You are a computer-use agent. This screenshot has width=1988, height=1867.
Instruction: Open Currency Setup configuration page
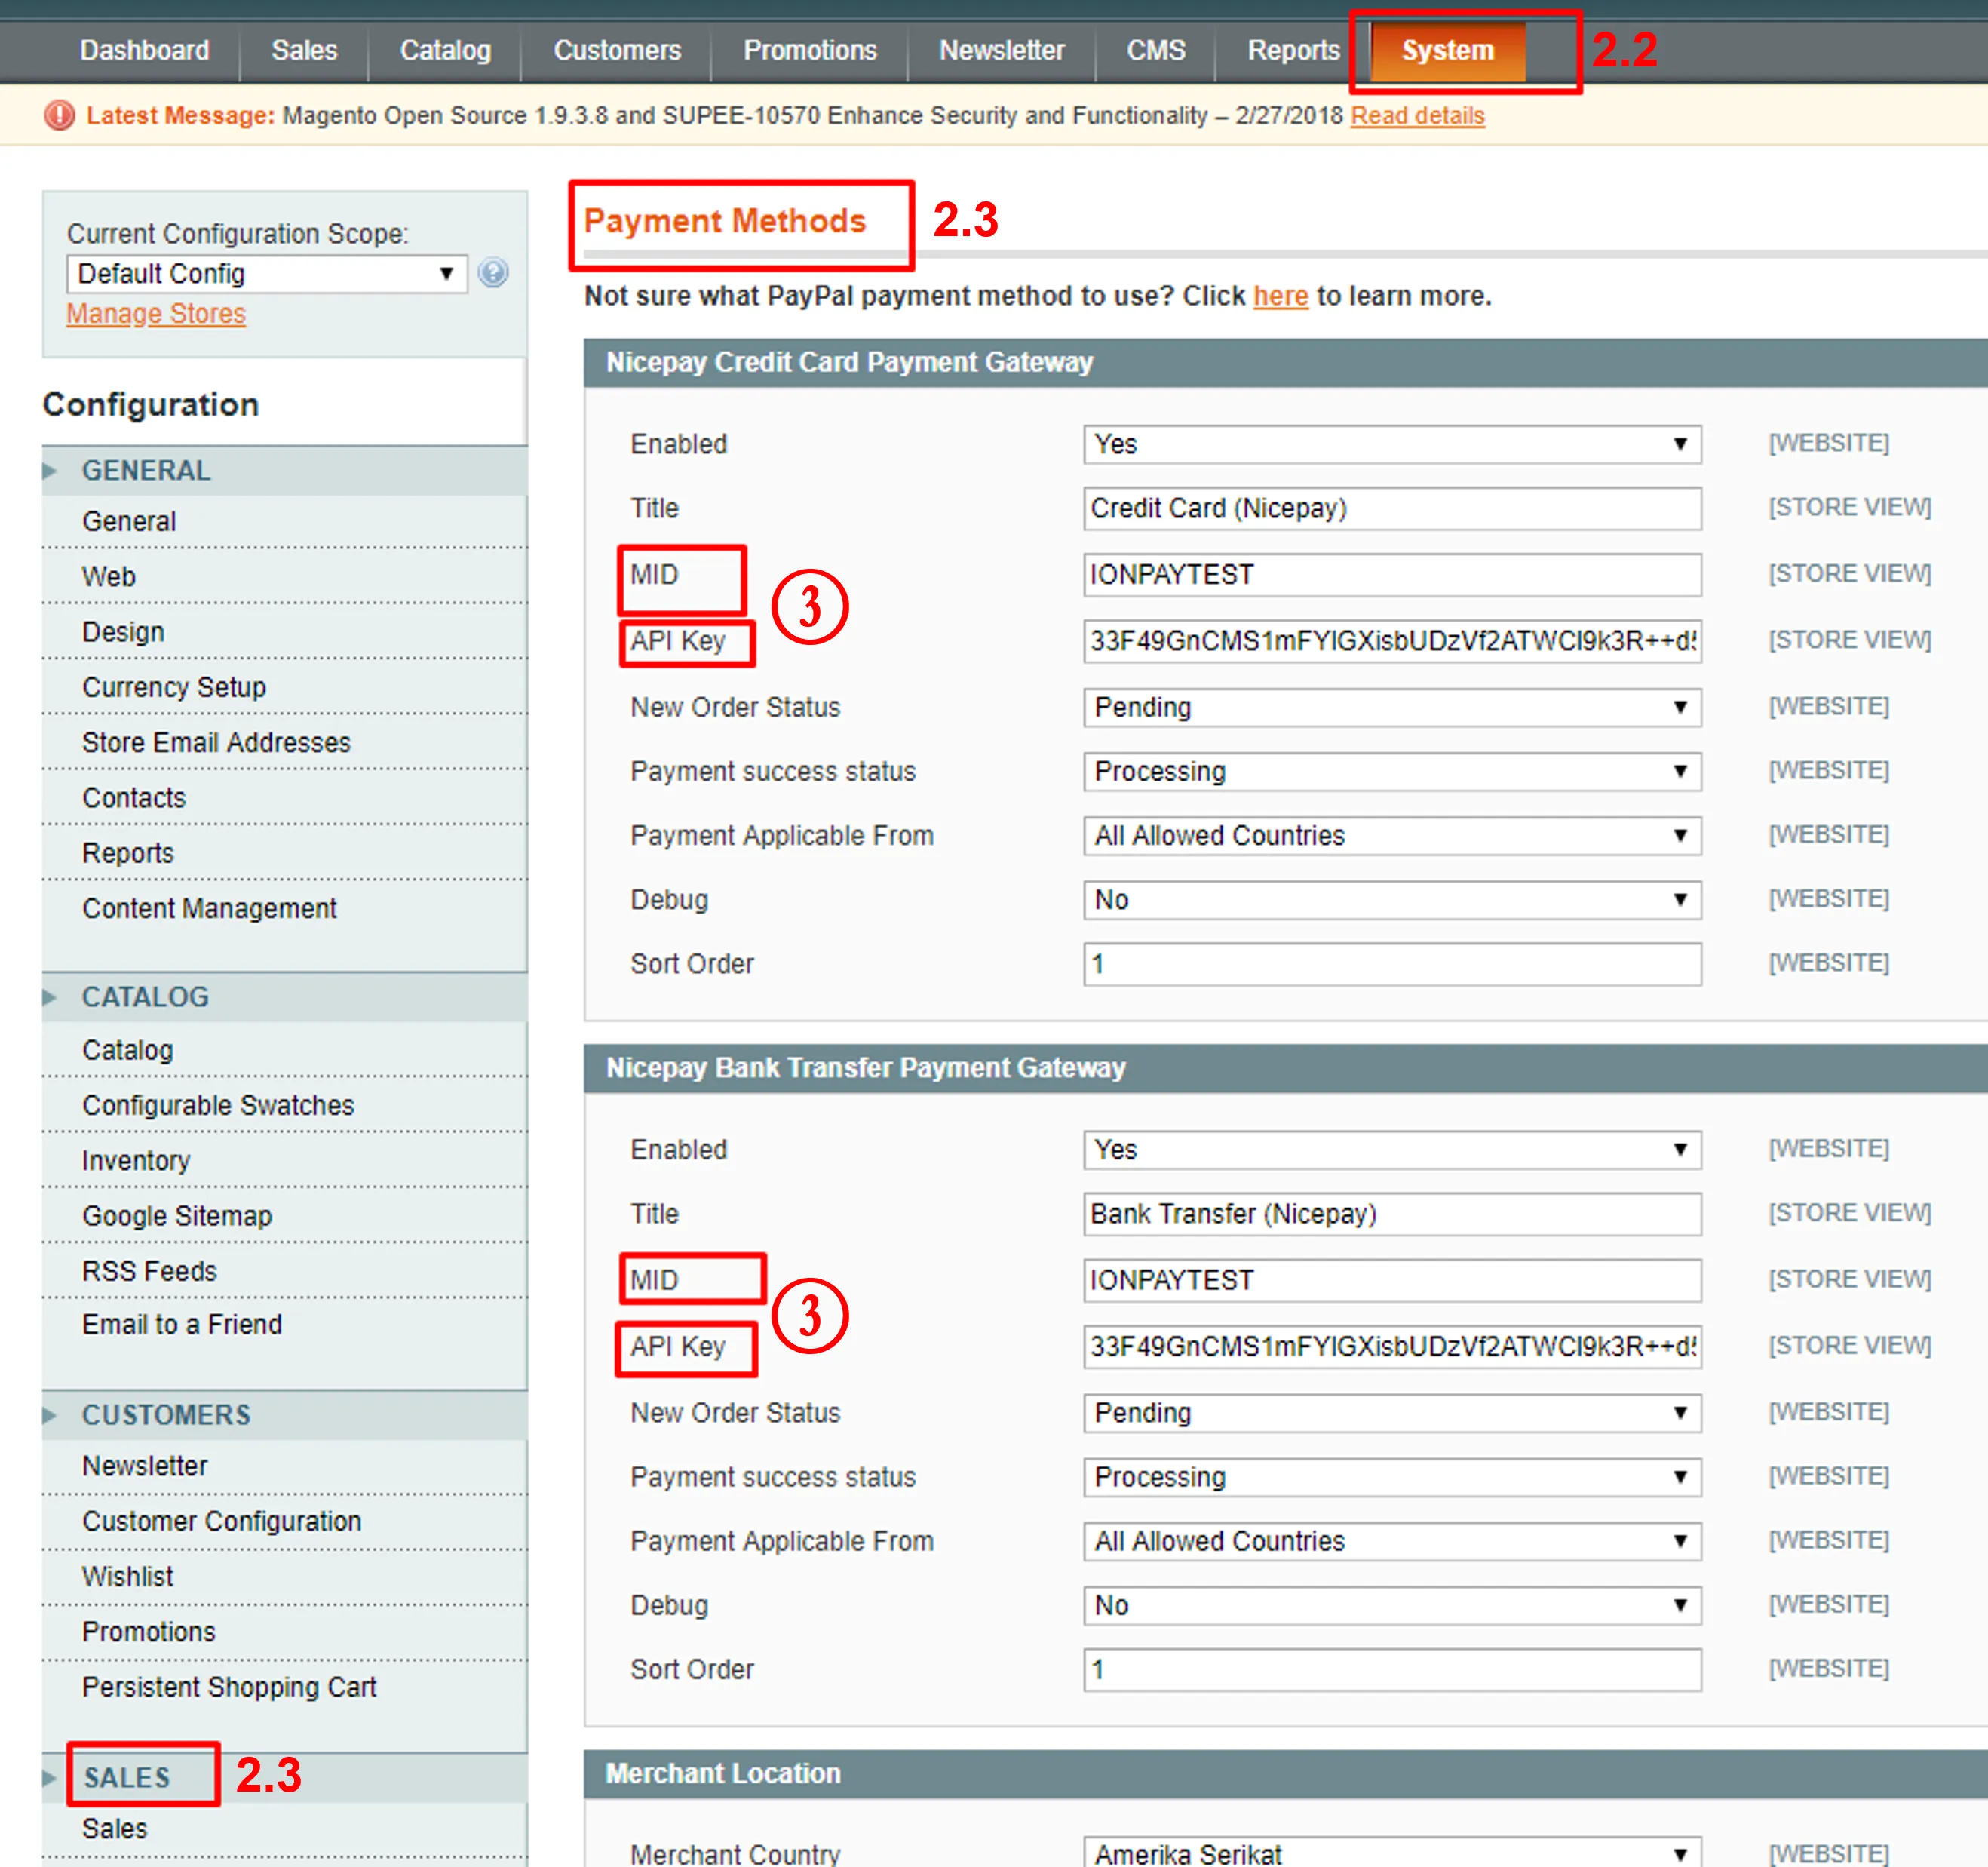pyautogui.click(x=284, y=687)
